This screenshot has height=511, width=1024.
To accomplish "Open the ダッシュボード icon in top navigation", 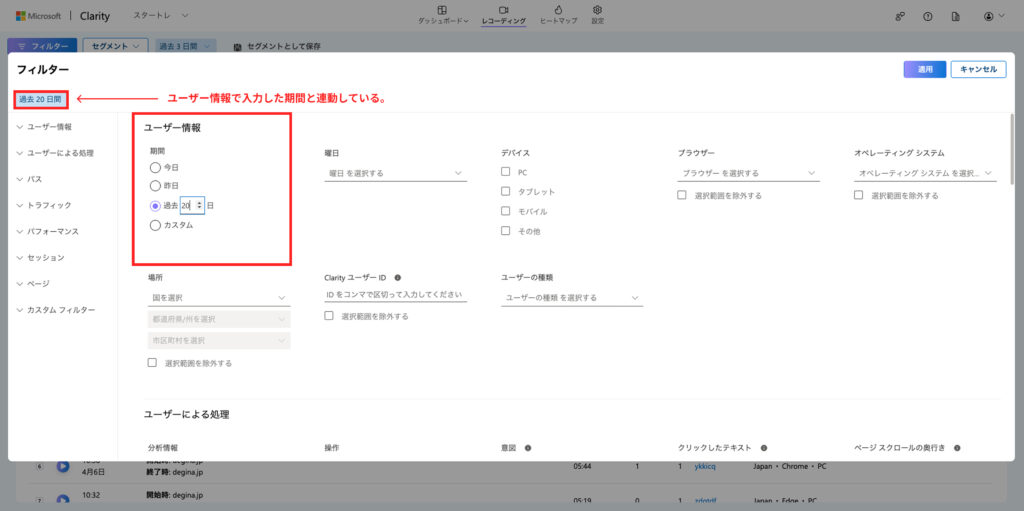I will (442, 10).
